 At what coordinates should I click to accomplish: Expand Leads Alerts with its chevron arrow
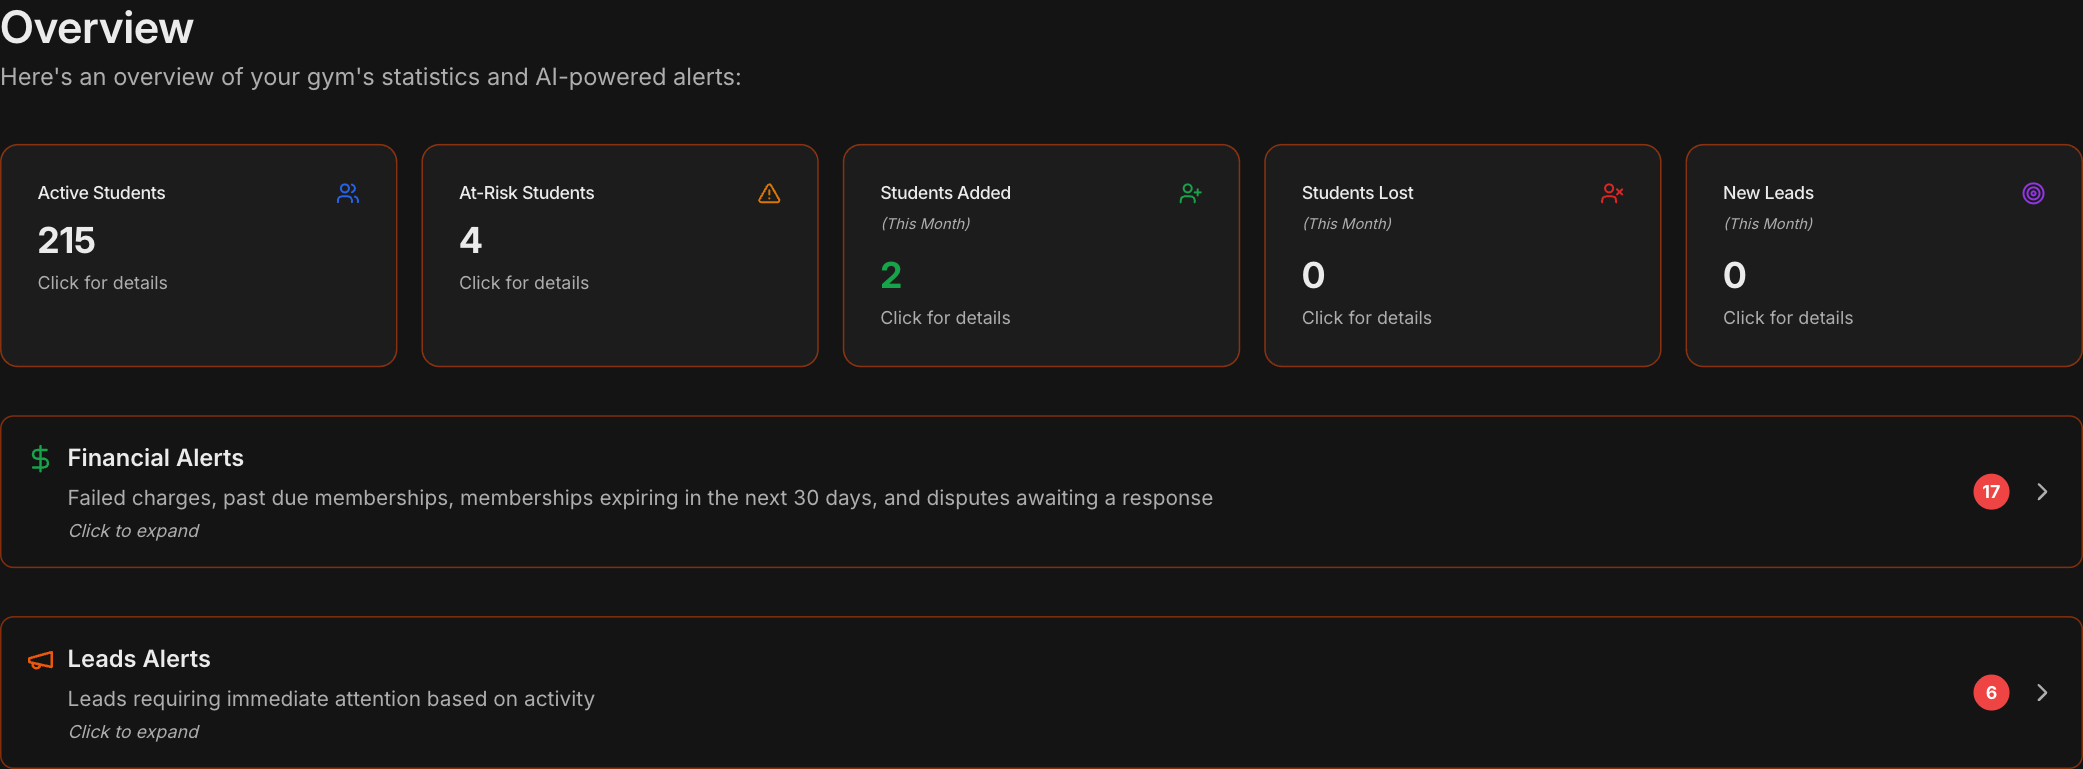pyautogui.click(x=2042, y=693)
